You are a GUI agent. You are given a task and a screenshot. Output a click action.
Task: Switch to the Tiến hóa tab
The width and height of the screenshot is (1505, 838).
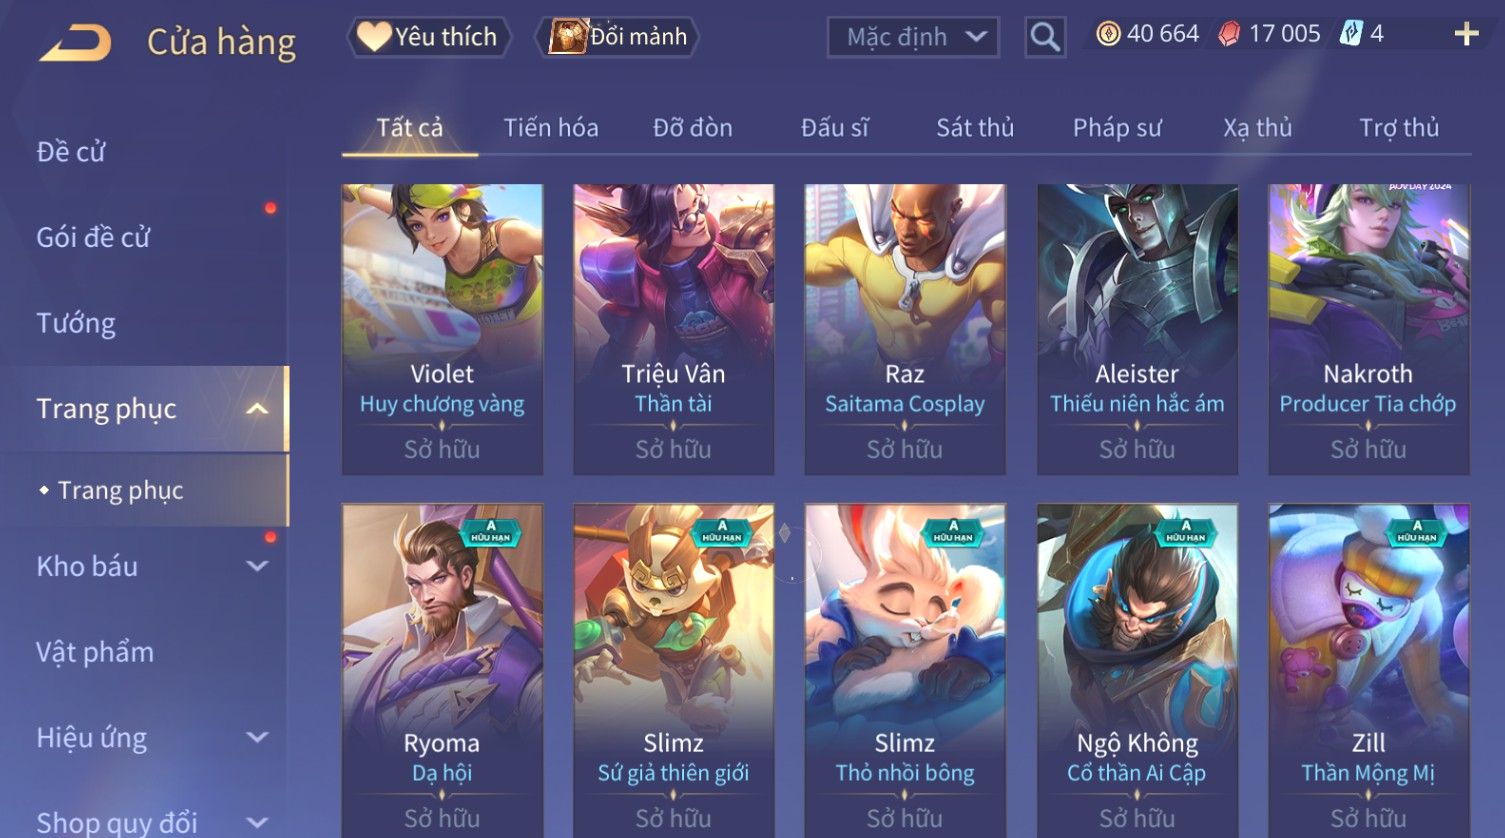tap(551, 128)
